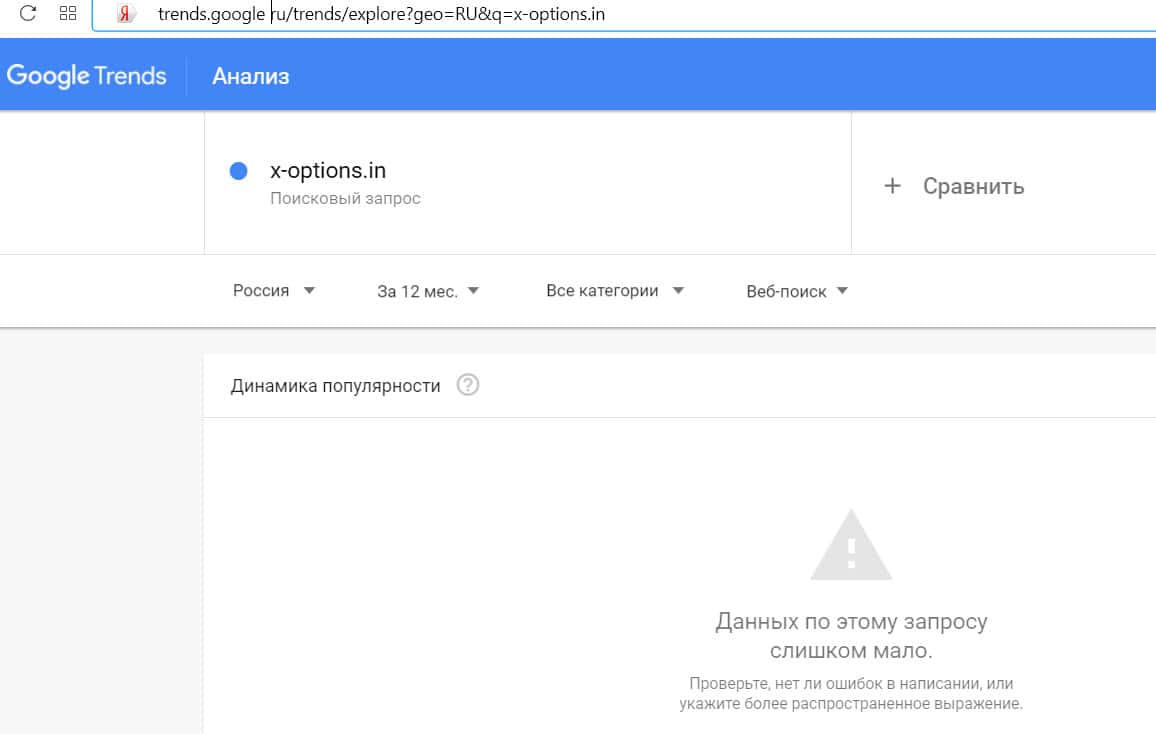Click the Поисковый запрос subtitle

coord(345,199)
